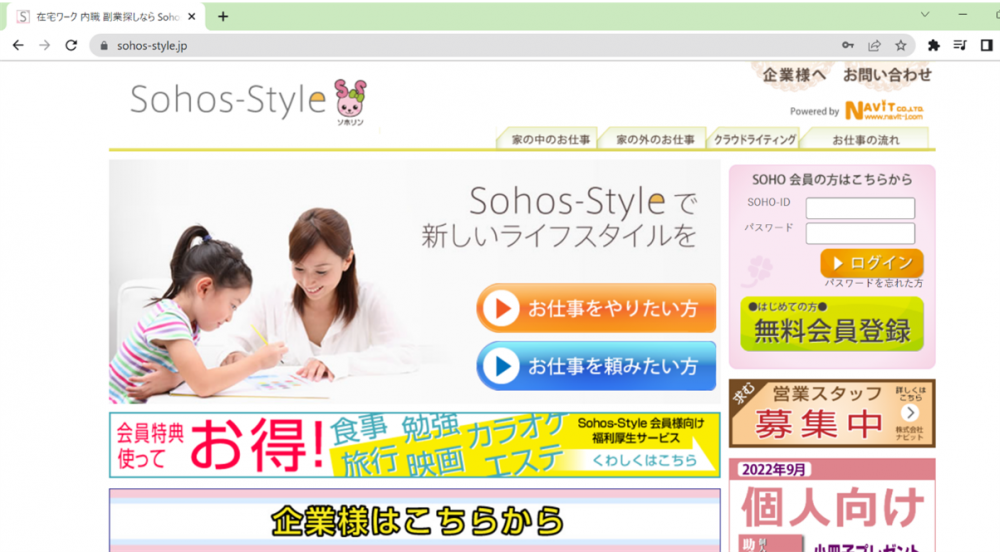Image resolution: width=1000 pixels, height=552 pixels.
Task: Open a new browser tab
Action: 223,17
